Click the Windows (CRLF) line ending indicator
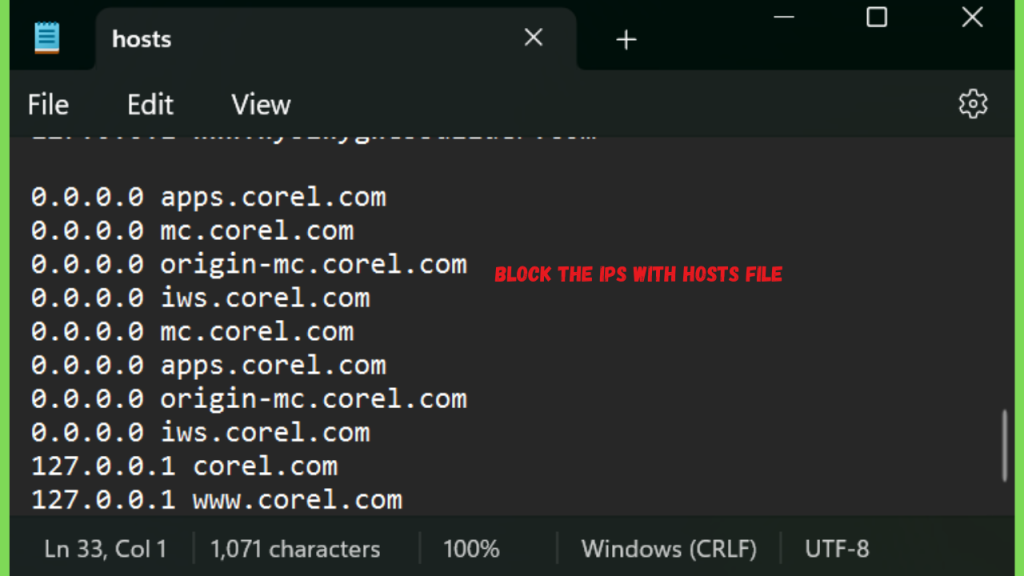The width and height of the screenshot is (1024, 576). tap(669, 549)
